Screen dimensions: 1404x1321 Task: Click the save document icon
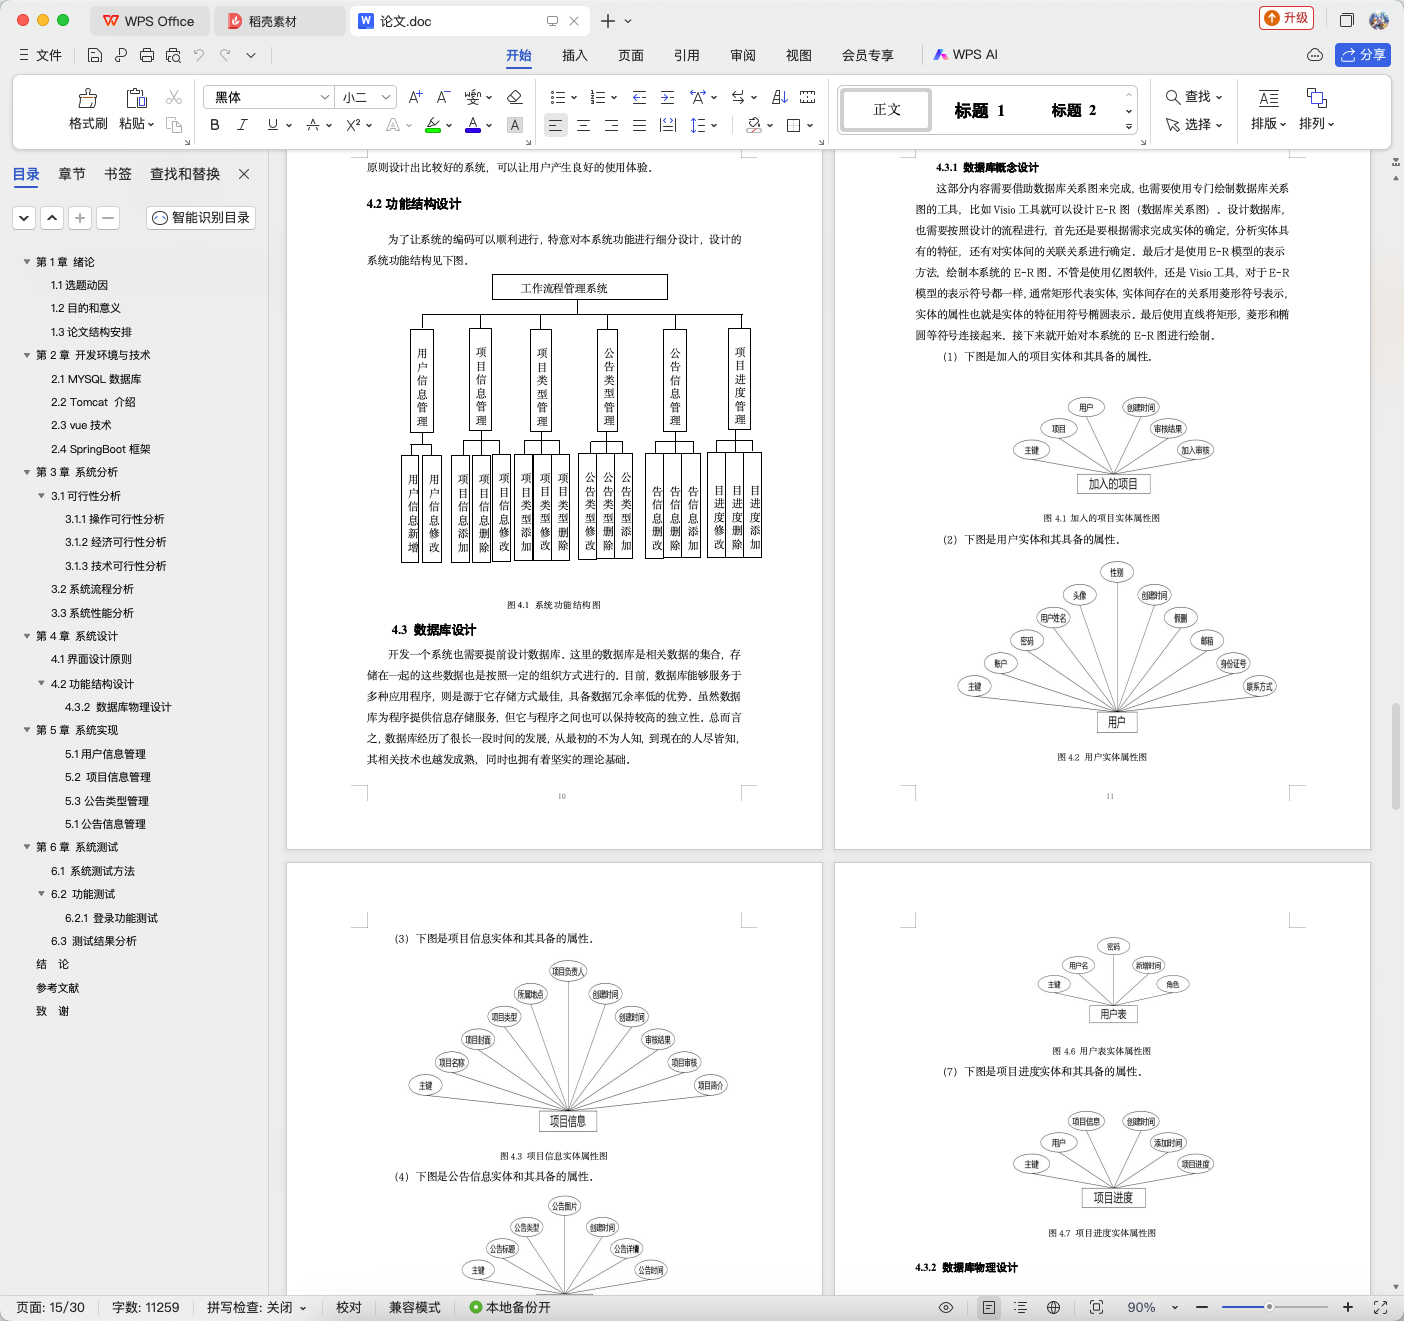pos(95,55)
